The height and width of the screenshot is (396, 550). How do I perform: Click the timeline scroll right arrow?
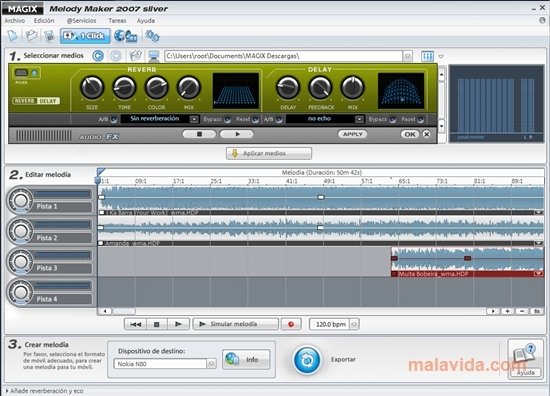click(493, 311)
